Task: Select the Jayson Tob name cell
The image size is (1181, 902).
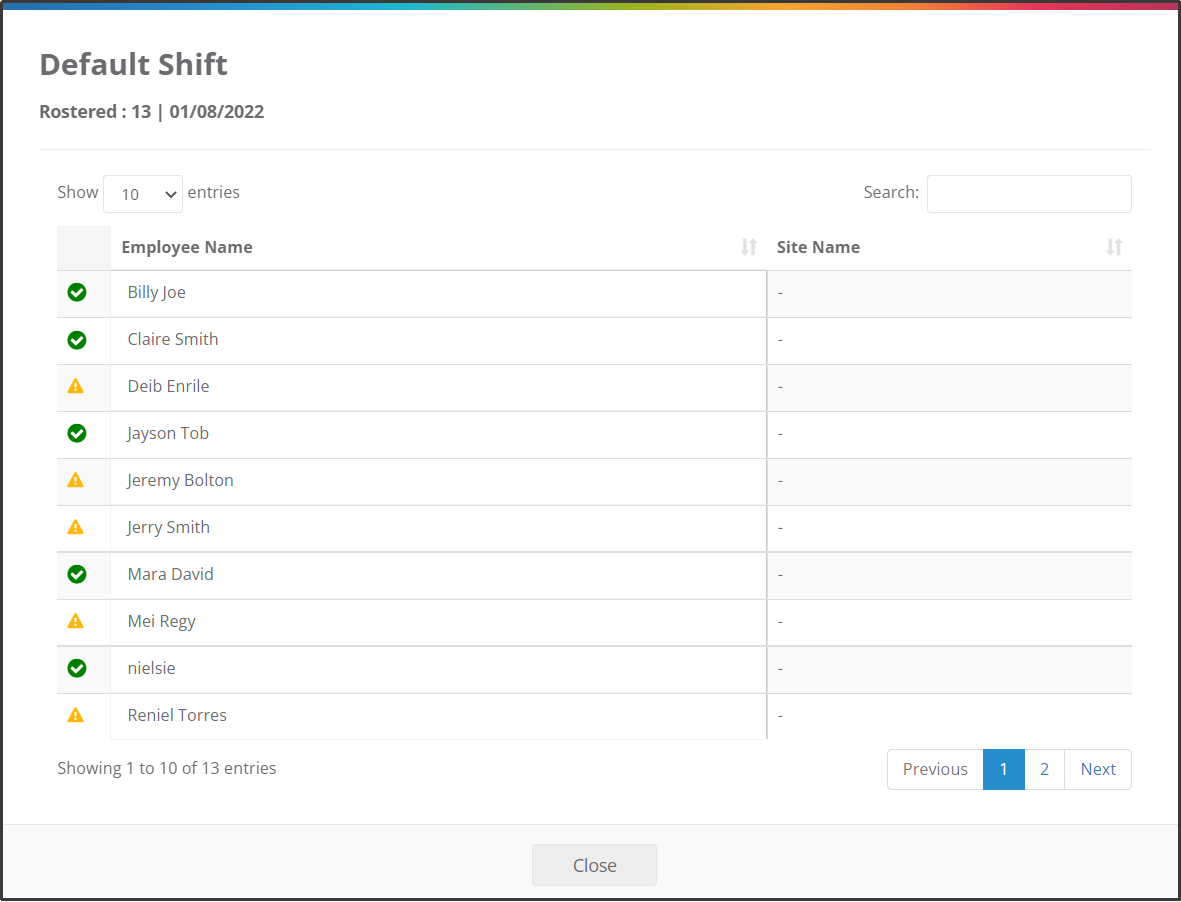Action: [438, 434]
